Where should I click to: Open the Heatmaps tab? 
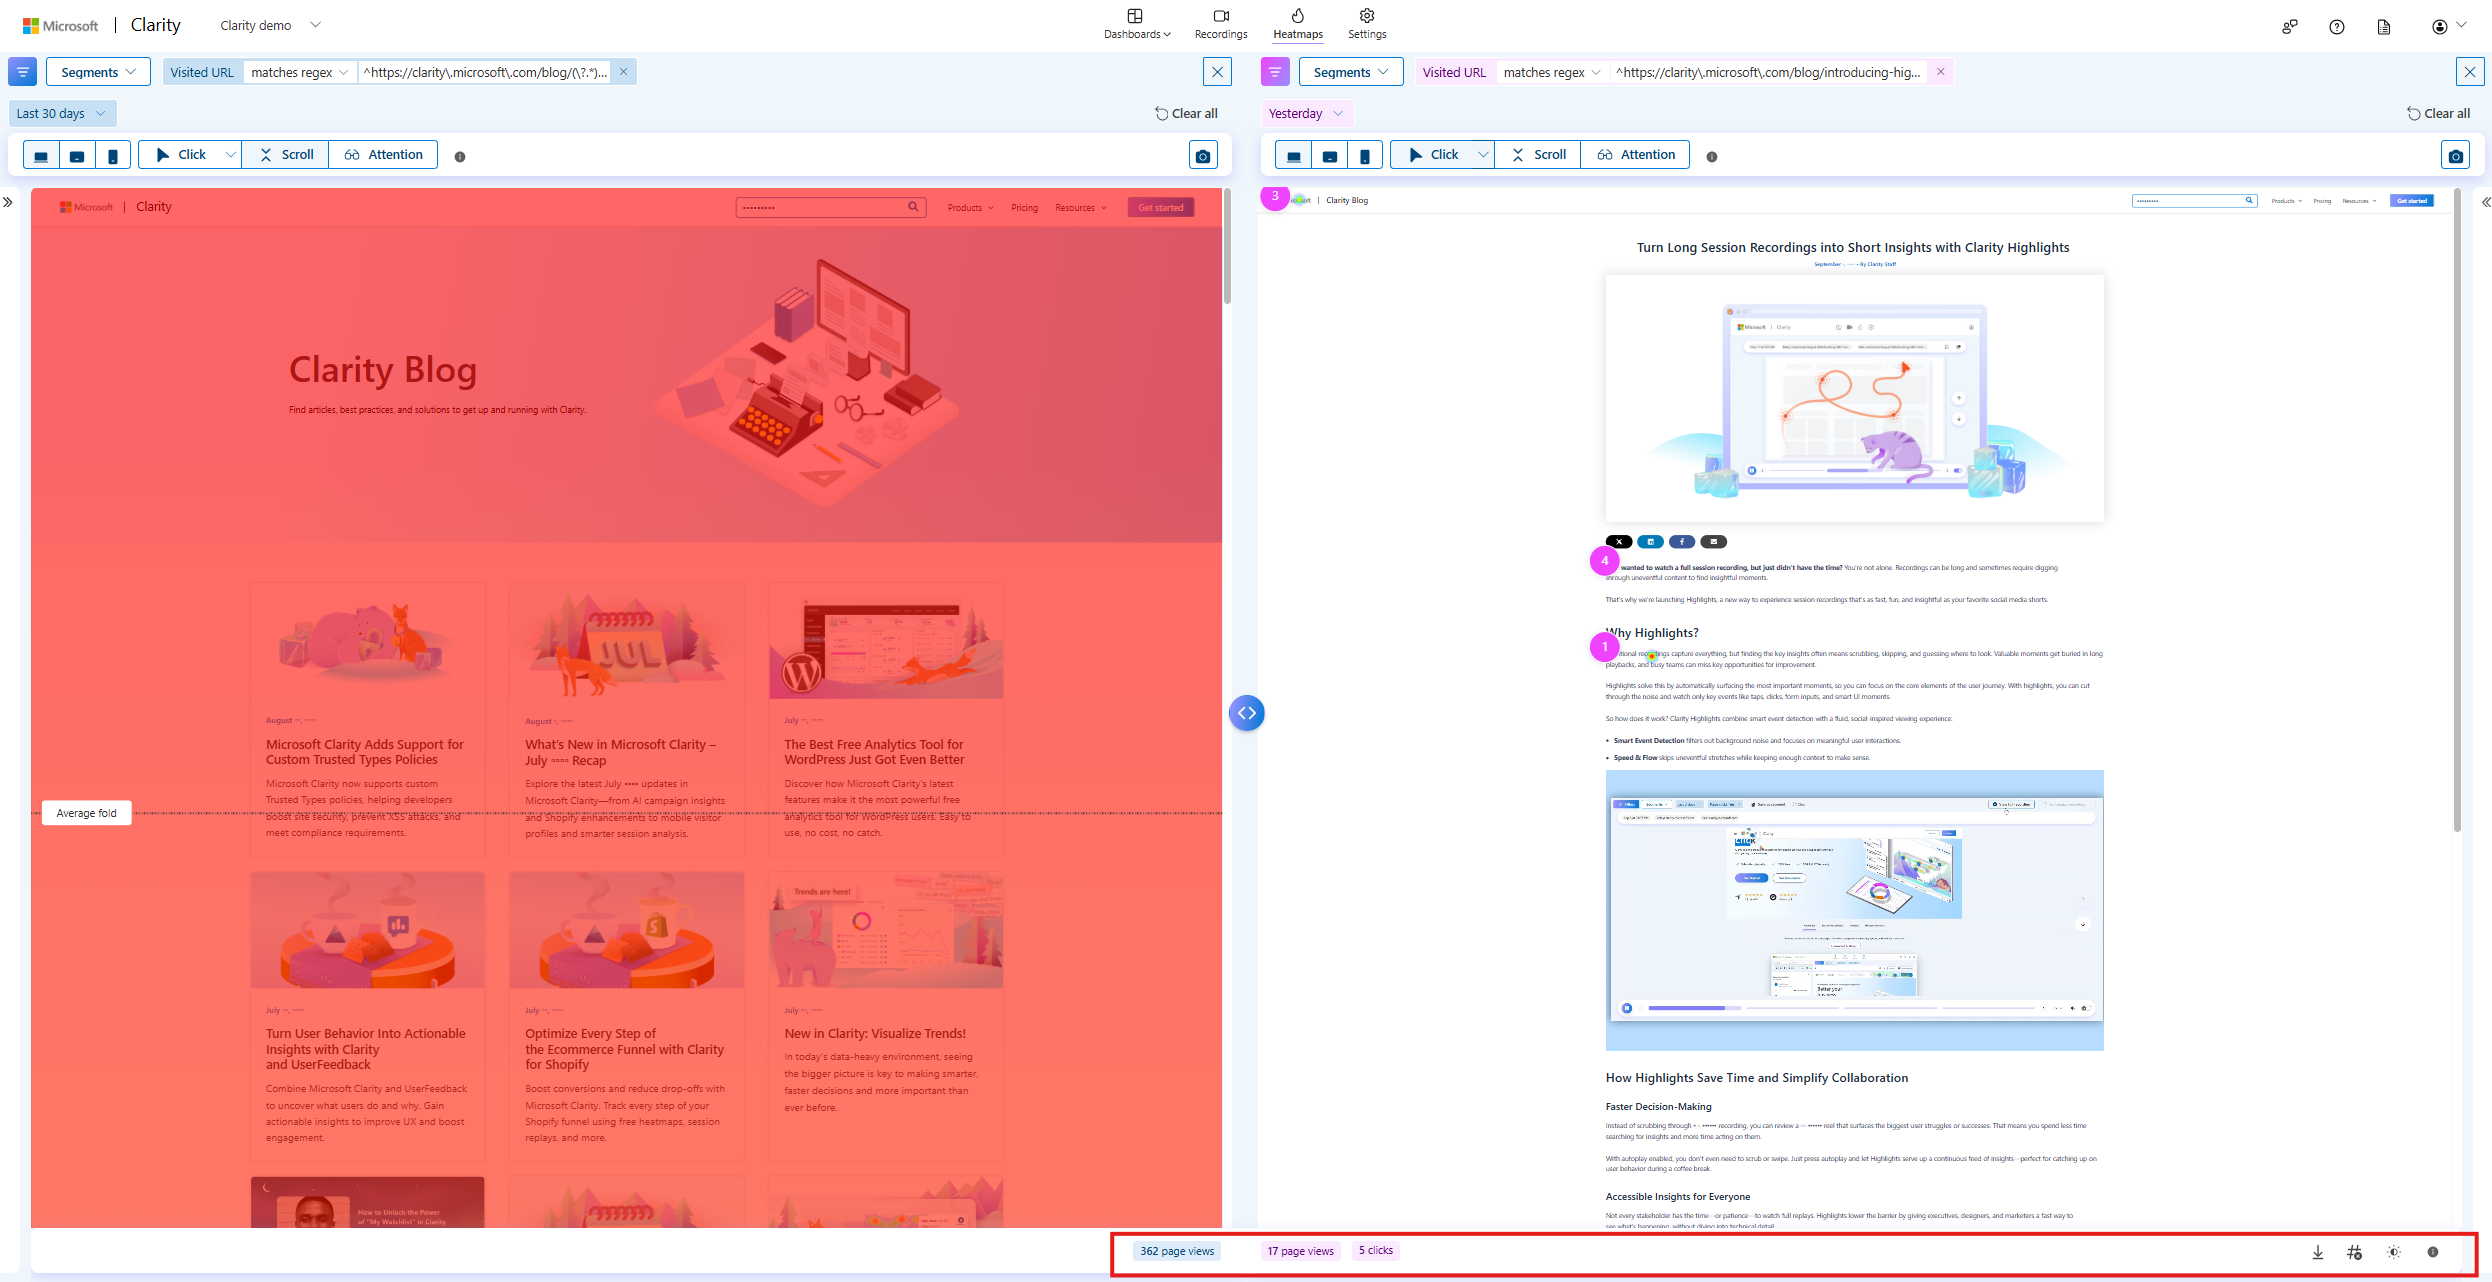1298,24
